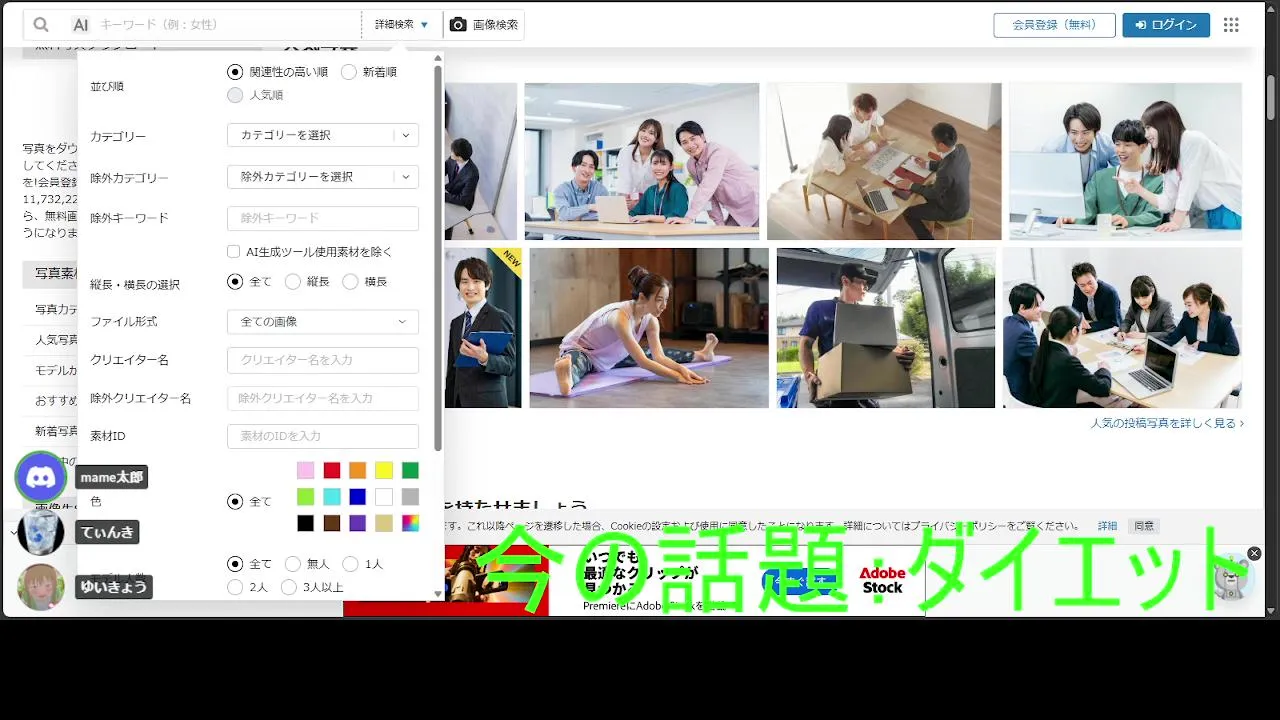Click the ログイン button
Screen dimensions: 1280x720
tap(1166, 25)
